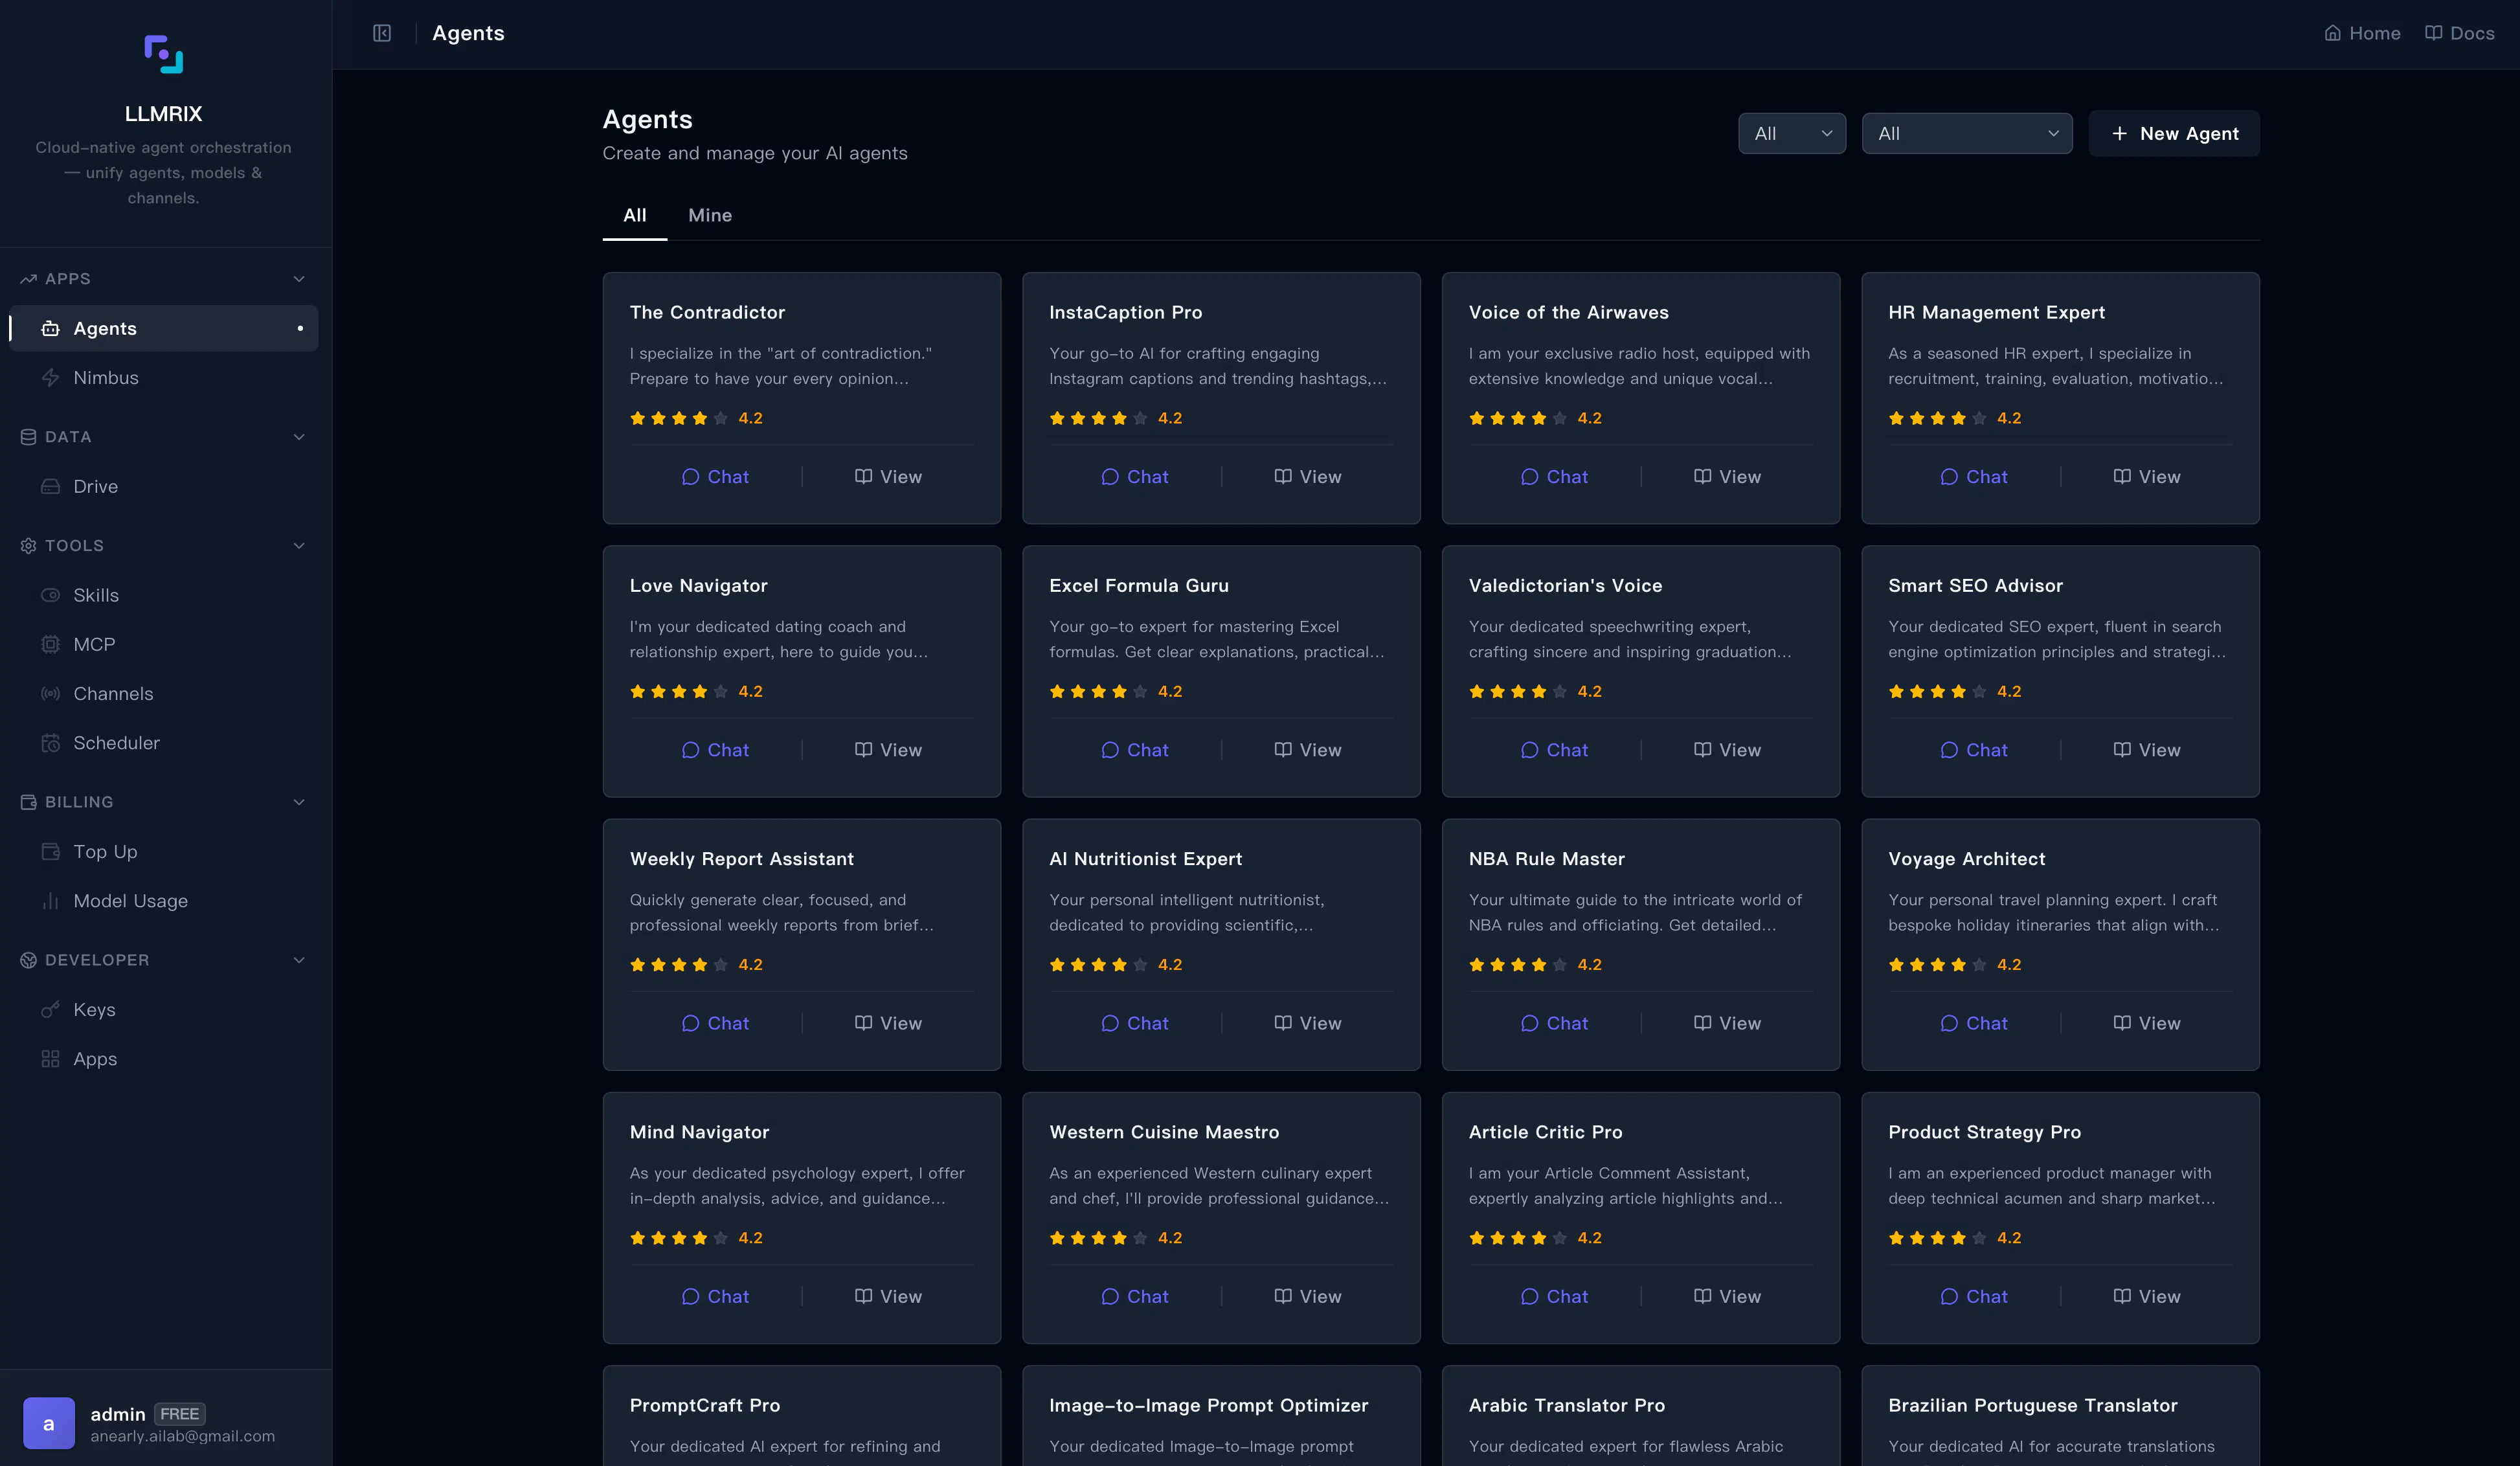Open Agents in the sidebar
2520x1466 pixels.
164,328
